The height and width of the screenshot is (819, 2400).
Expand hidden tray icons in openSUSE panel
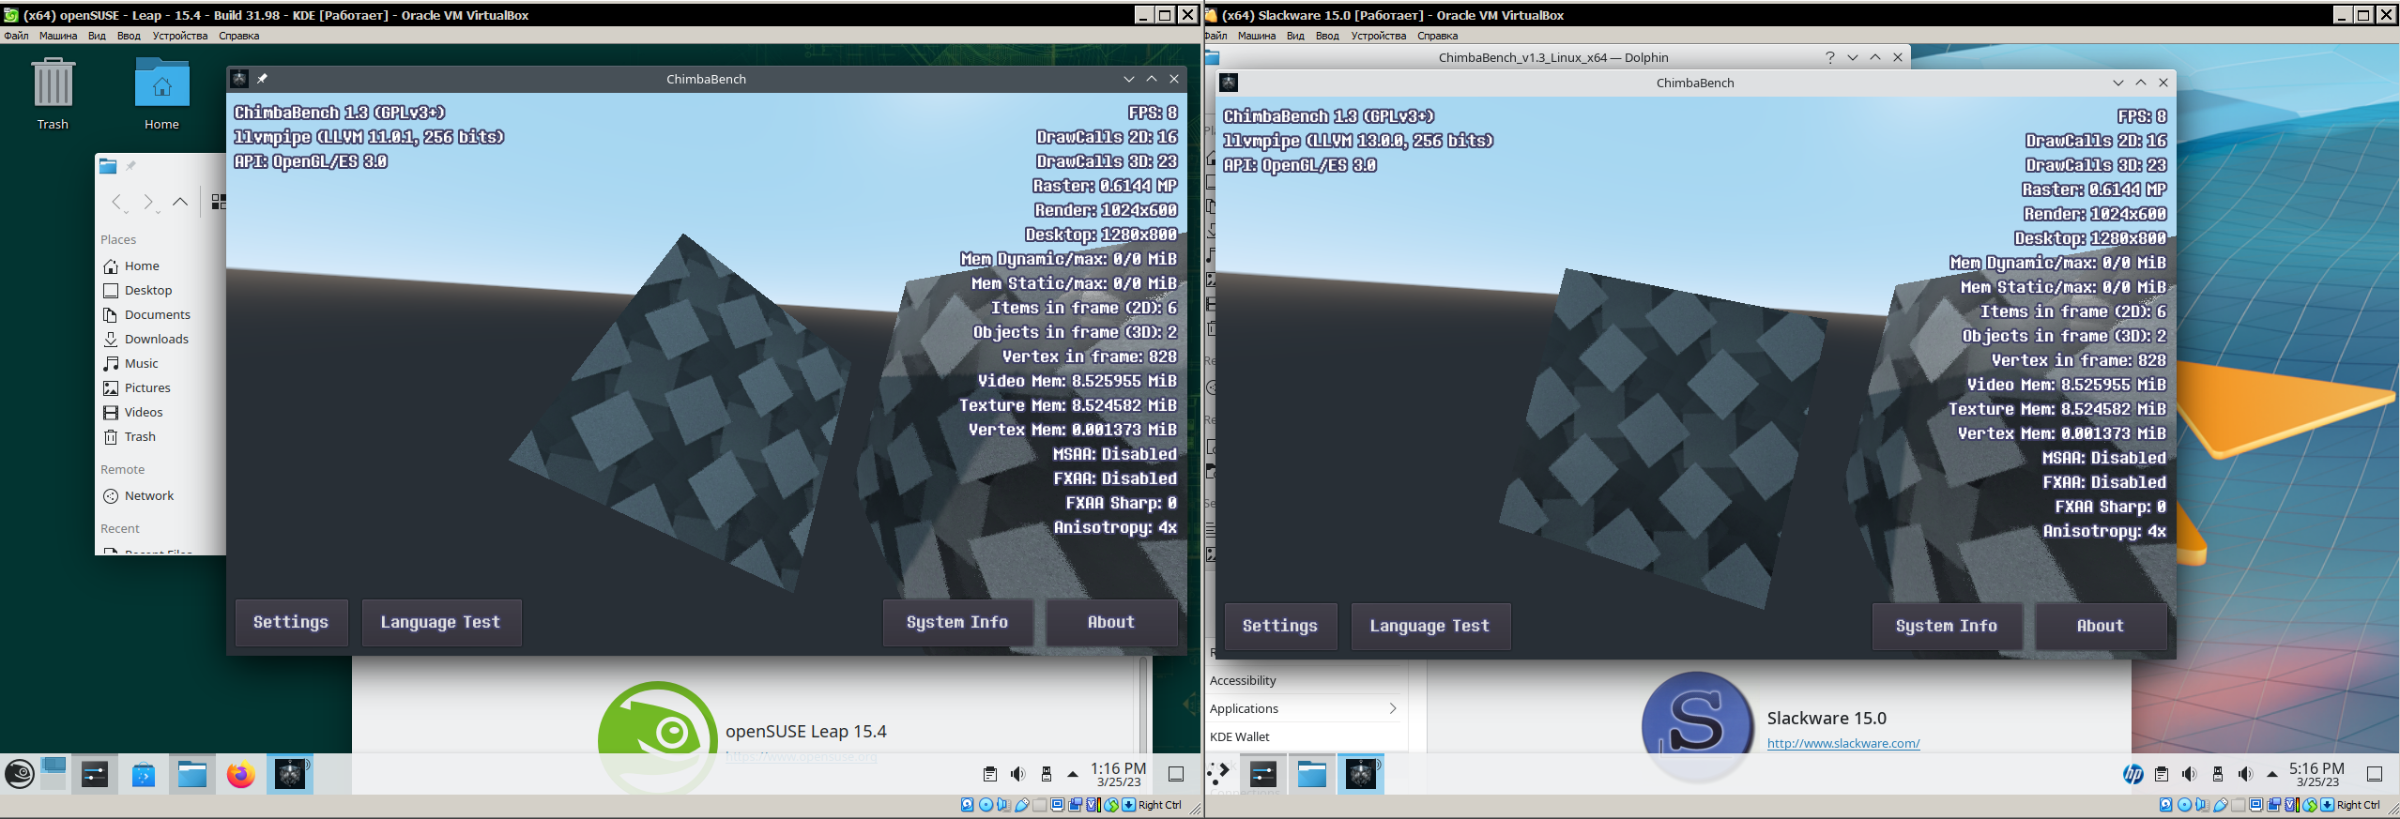[1073, 774]
